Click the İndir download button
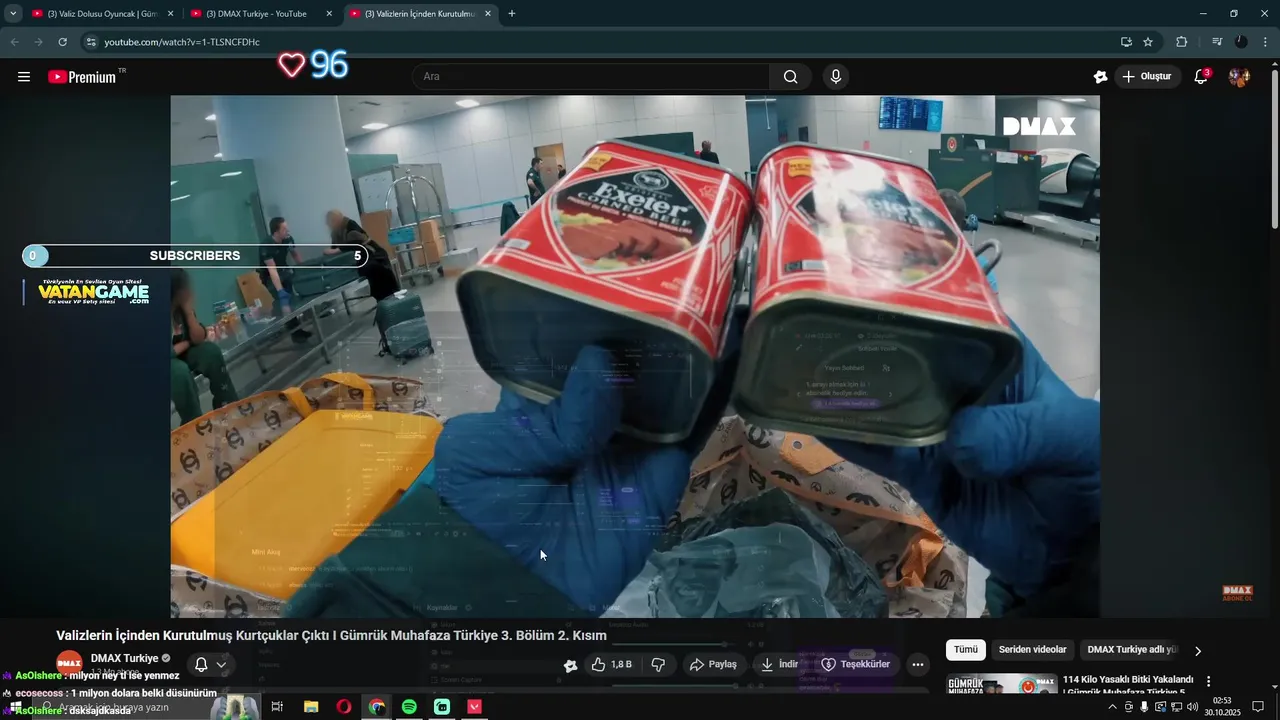Screen dimensions: 1280x720 779,664
